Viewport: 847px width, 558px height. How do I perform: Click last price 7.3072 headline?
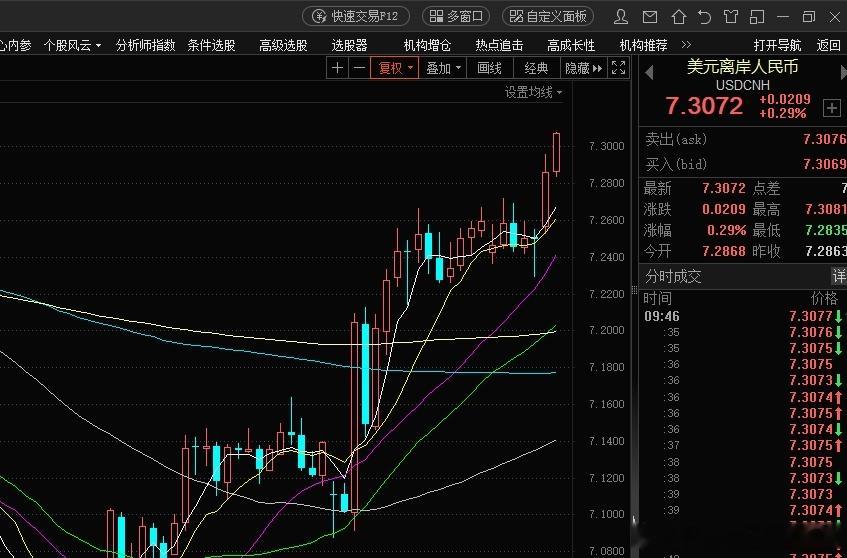(x=704, y=106)
